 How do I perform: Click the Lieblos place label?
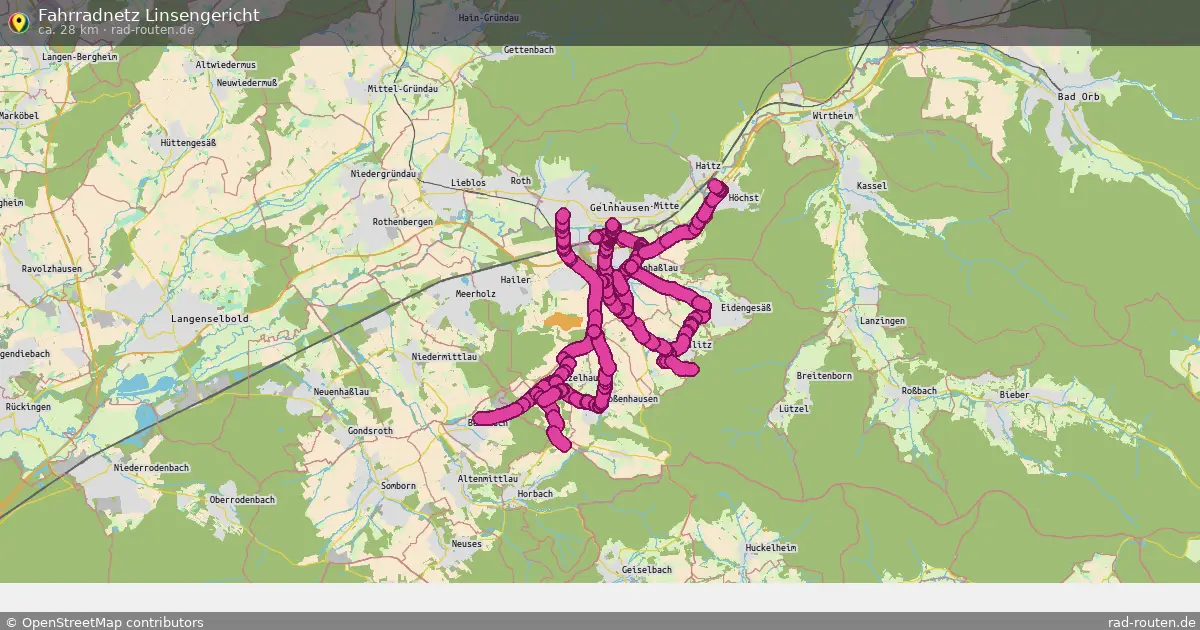(x=468, y=183)
